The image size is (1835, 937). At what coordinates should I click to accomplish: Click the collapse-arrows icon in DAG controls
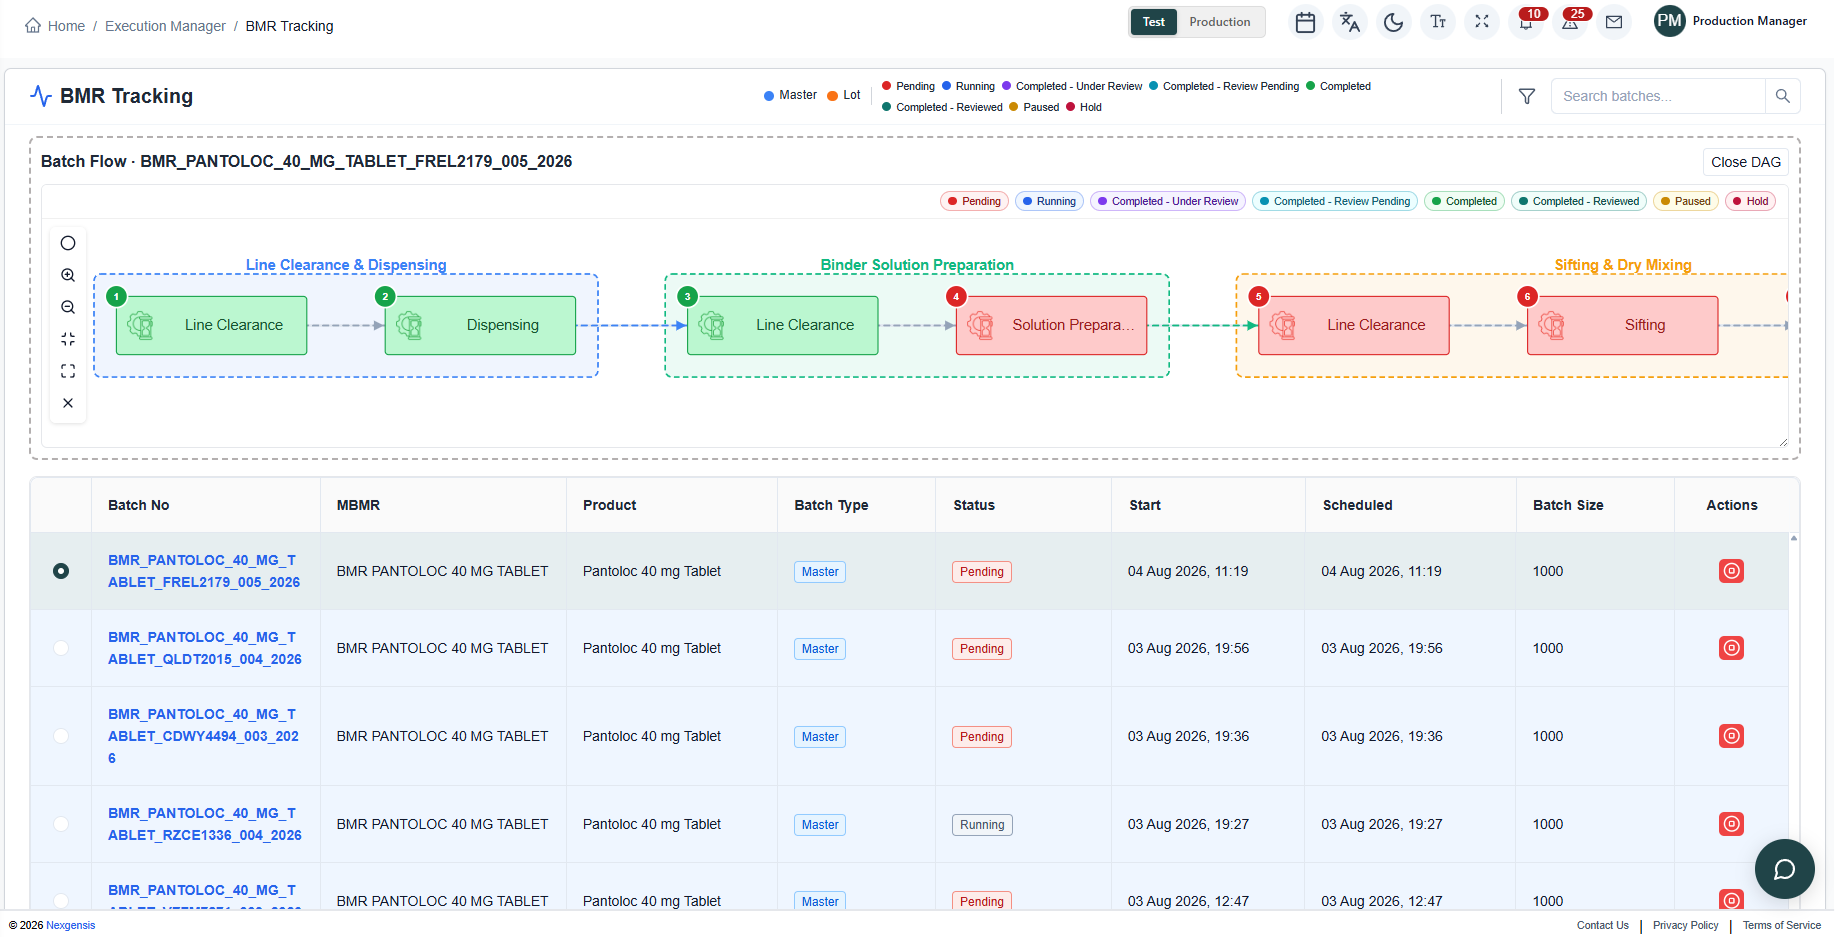68,339
